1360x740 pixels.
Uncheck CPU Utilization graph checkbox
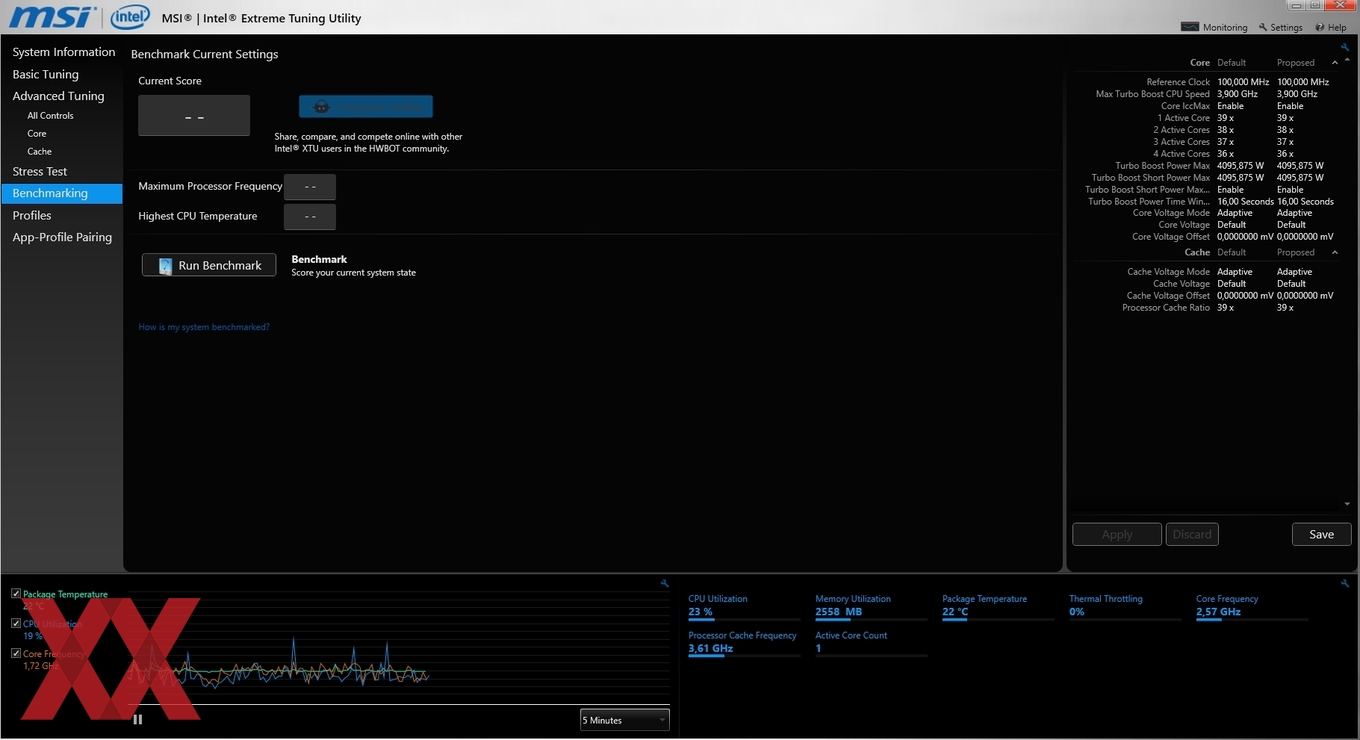[x=16, y=623]
